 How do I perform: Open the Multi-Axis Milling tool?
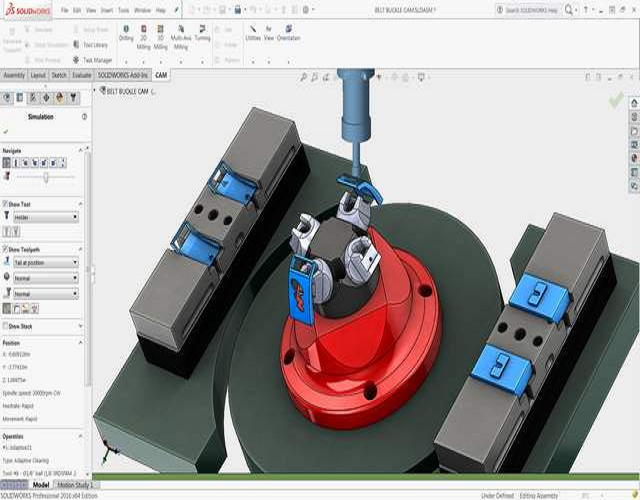181,31
